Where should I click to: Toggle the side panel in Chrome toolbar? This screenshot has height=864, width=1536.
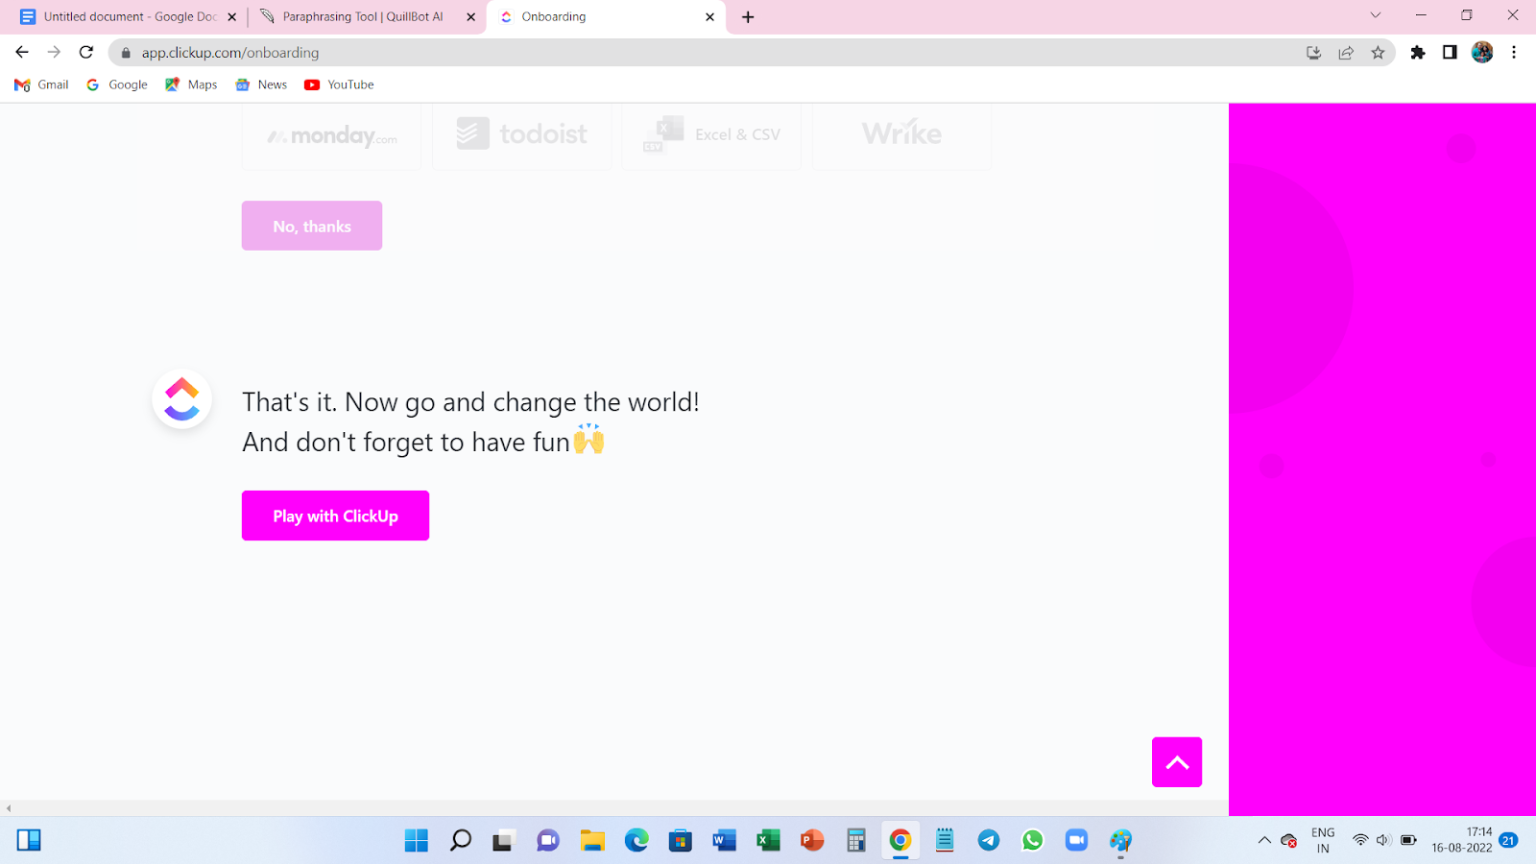click(1449, 52)
